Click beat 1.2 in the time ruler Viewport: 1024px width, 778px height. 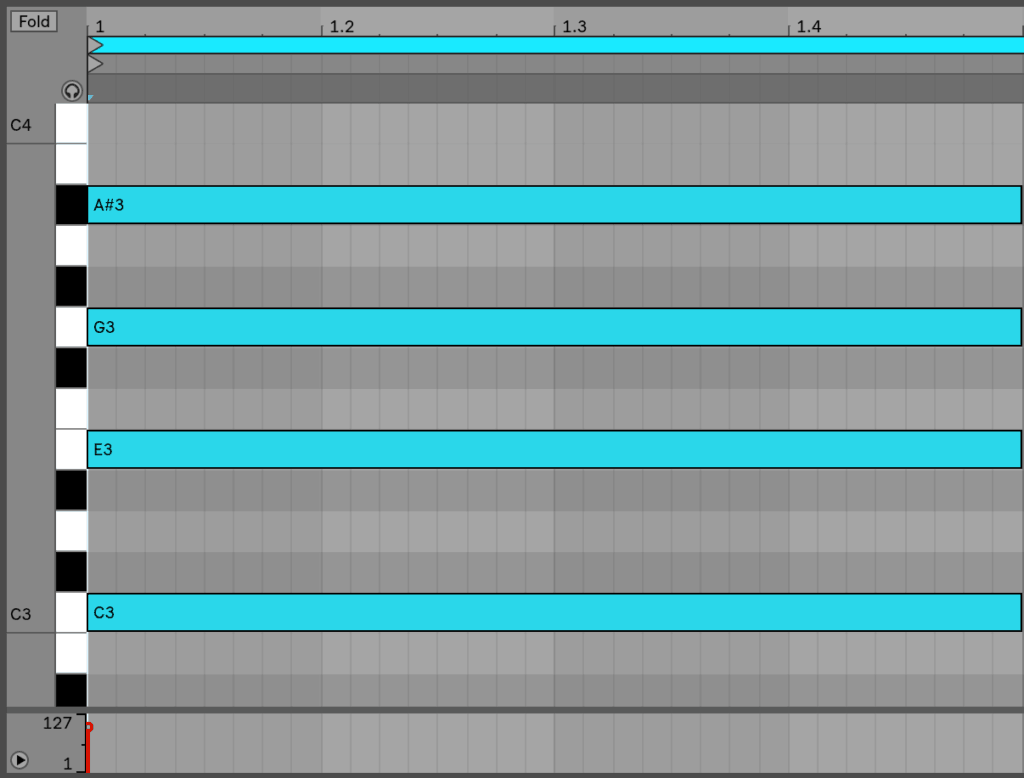tap(342, 27)
